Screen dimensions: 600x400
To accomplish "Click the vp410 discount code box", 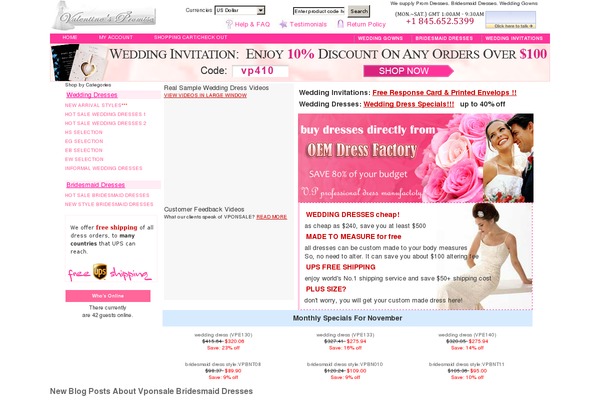I will click(x=260, y=71).
